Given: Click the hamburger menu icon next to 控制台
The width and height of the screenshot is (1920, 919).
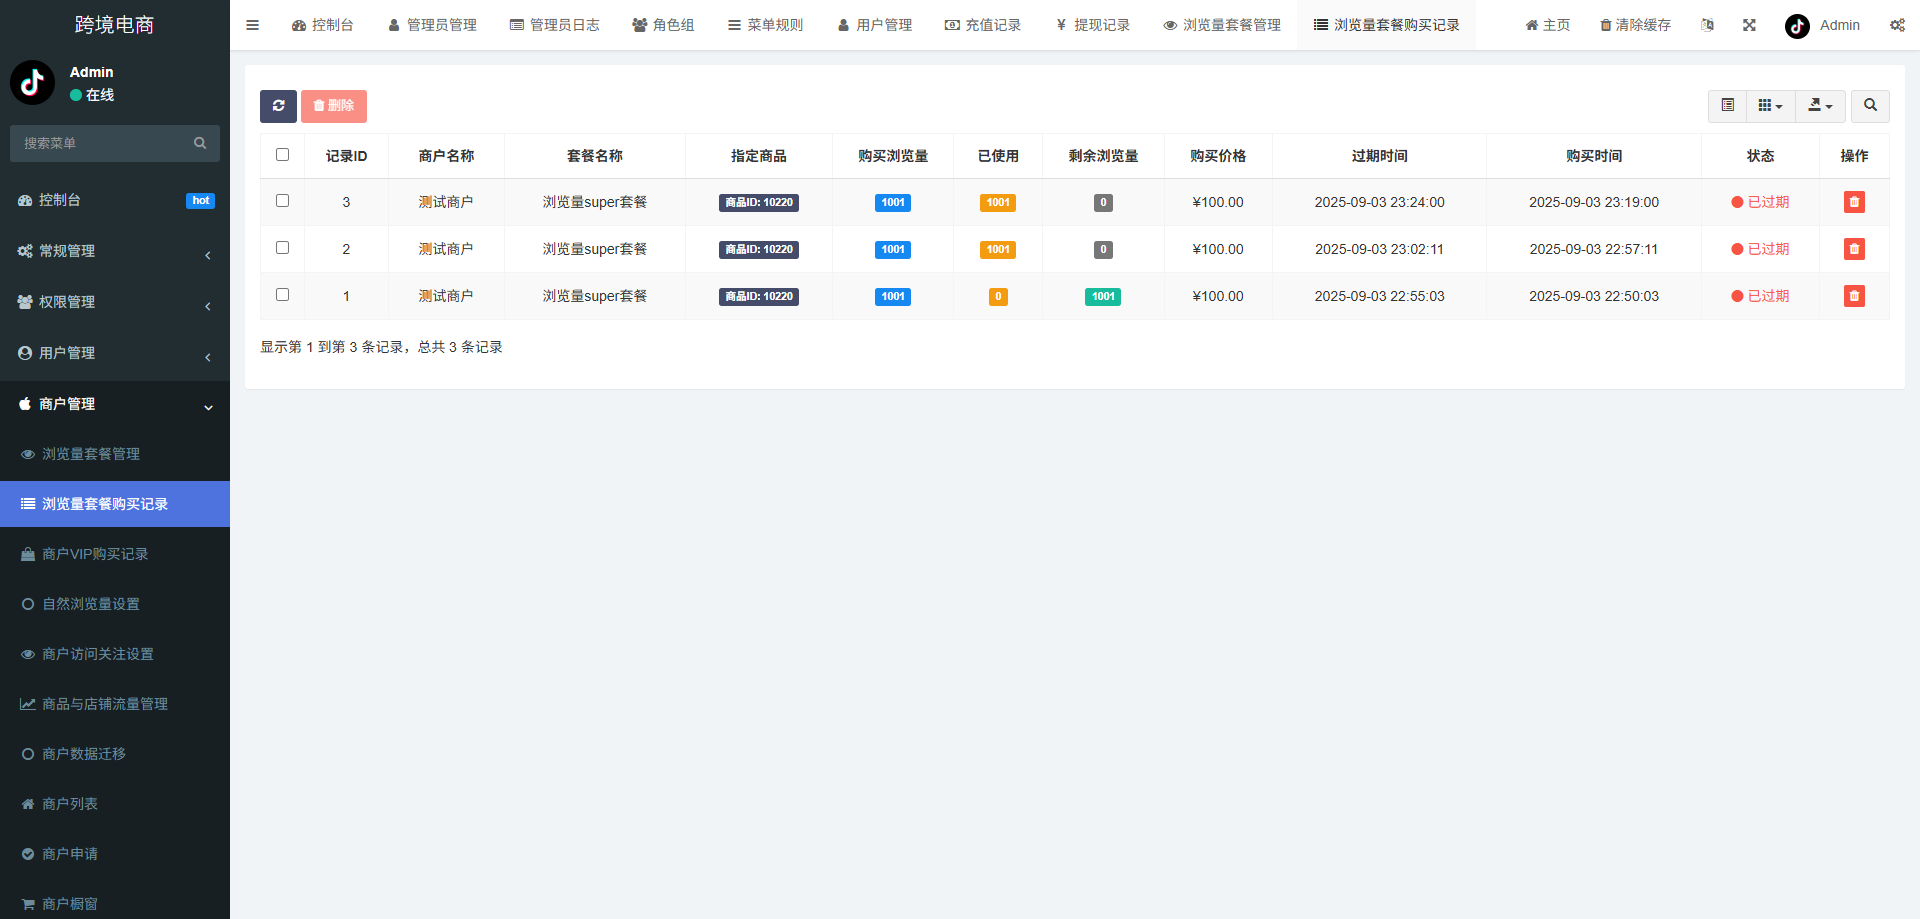Looking at the screenshot, I should [252, 25].
